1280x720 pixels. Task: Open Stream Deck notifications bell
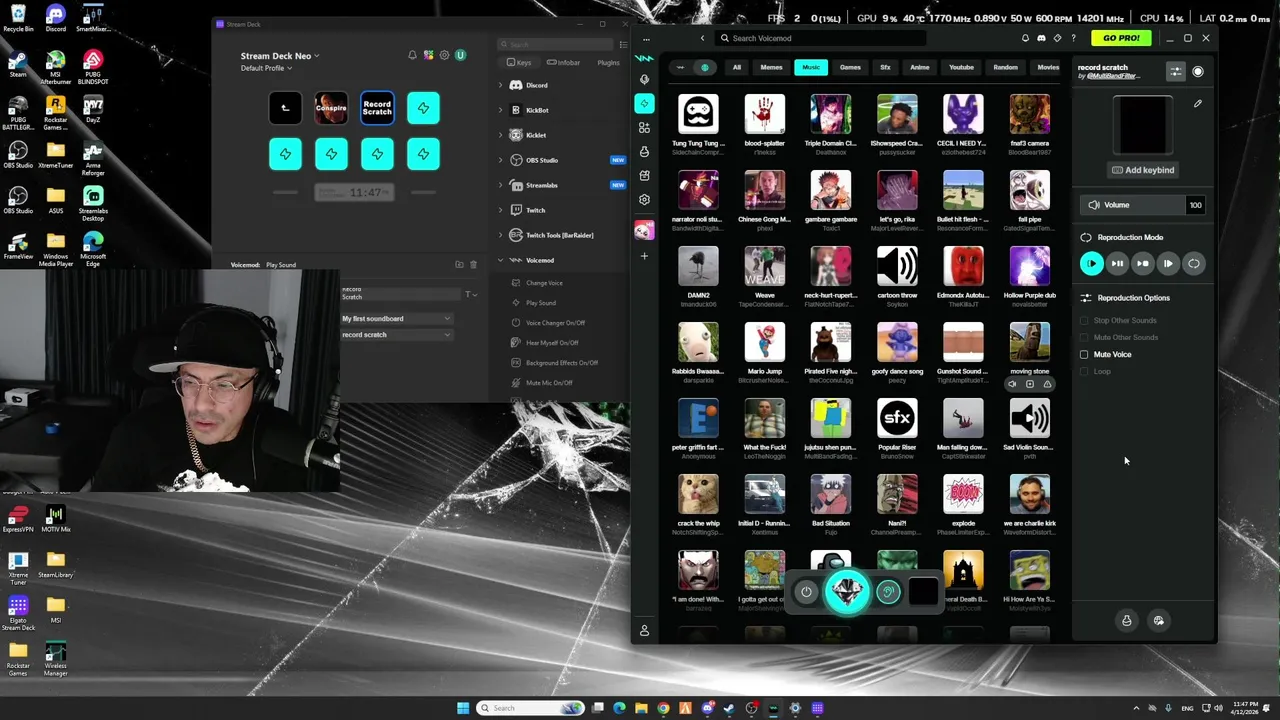(x=412, y=56)
